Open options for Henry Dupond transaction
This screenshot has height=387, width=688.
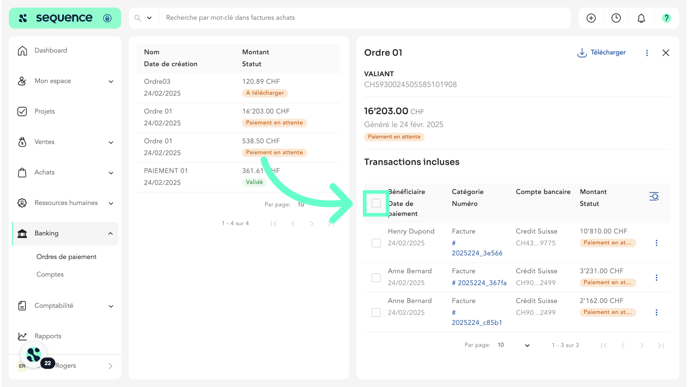(656, 243)
